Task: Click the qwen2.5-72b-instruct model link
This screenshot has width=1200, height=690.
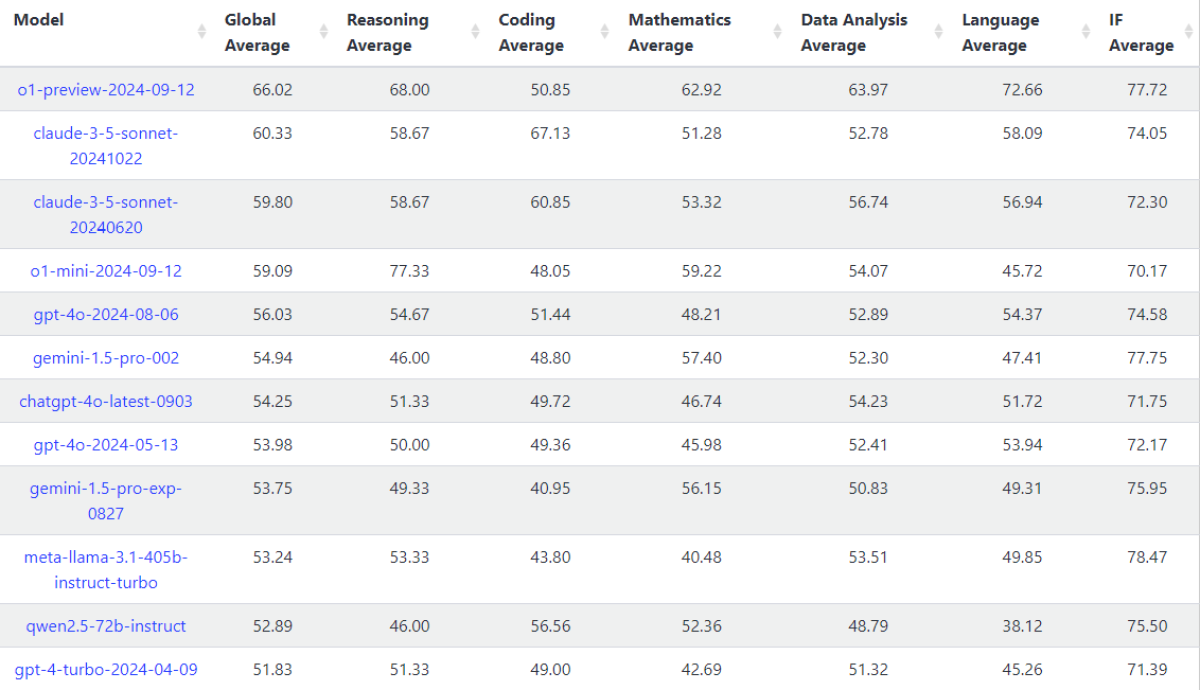Action: click(x=106, y=626)
